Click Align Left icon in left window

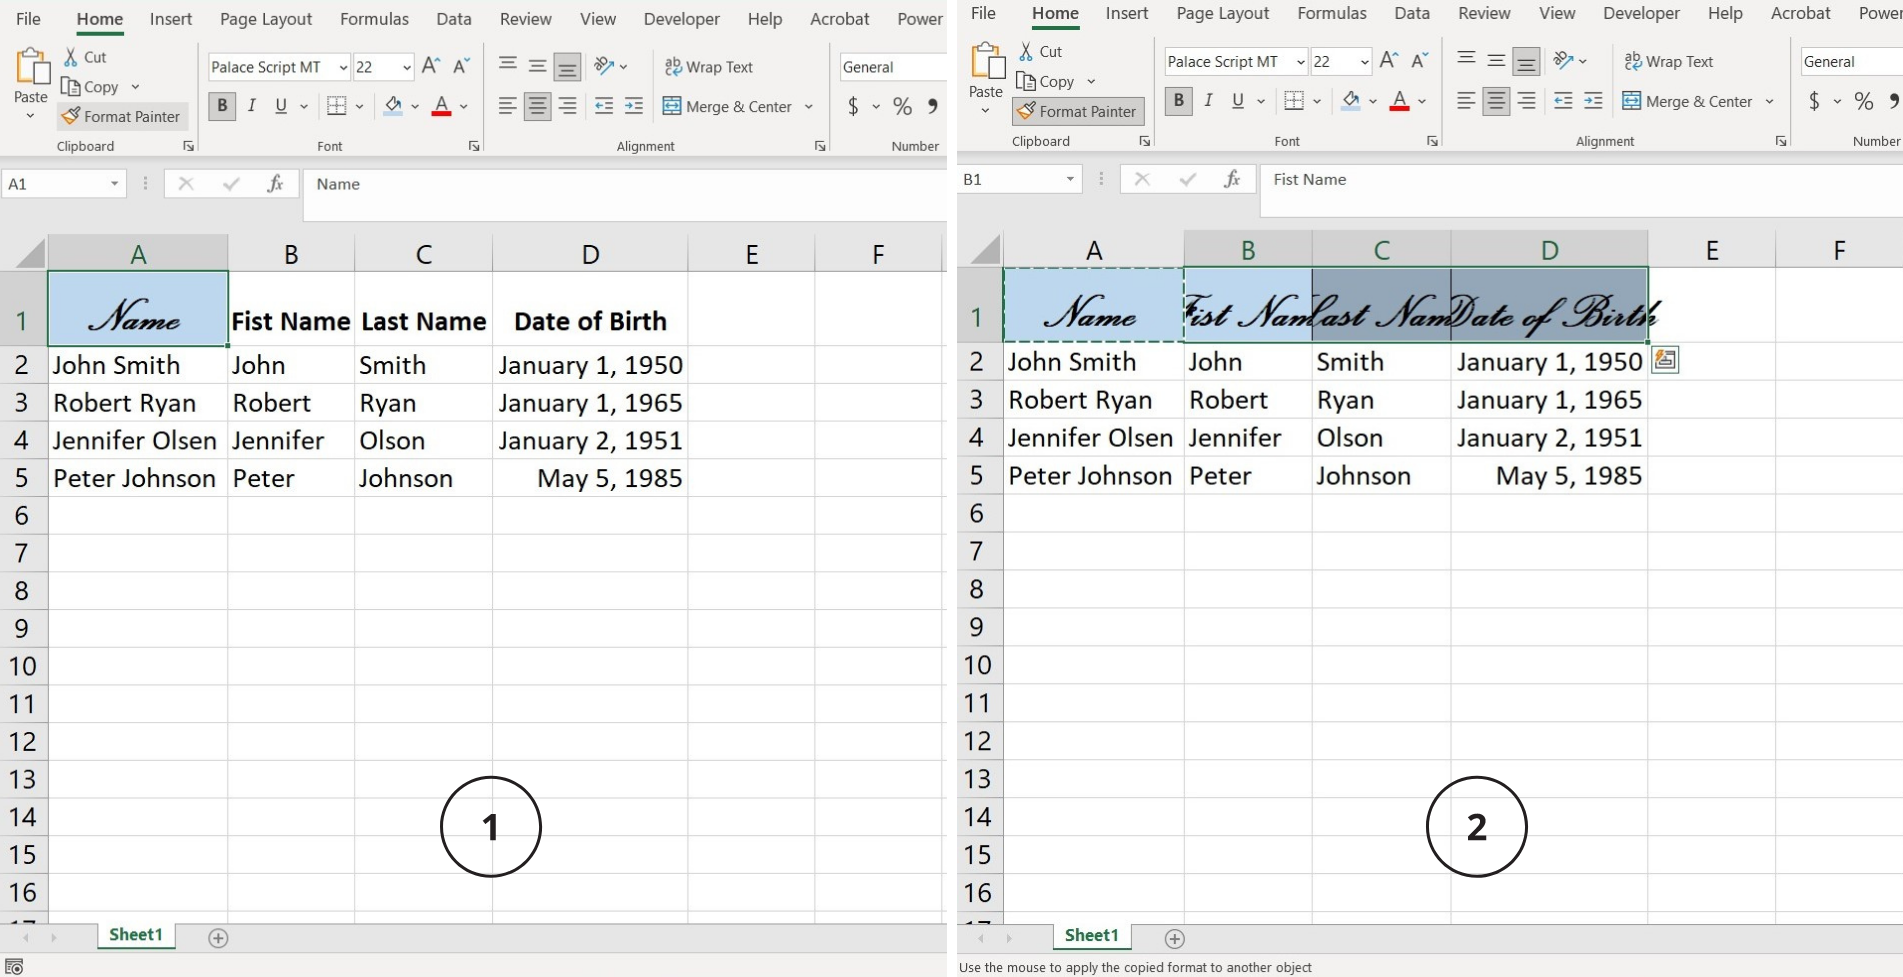[508, 106]
